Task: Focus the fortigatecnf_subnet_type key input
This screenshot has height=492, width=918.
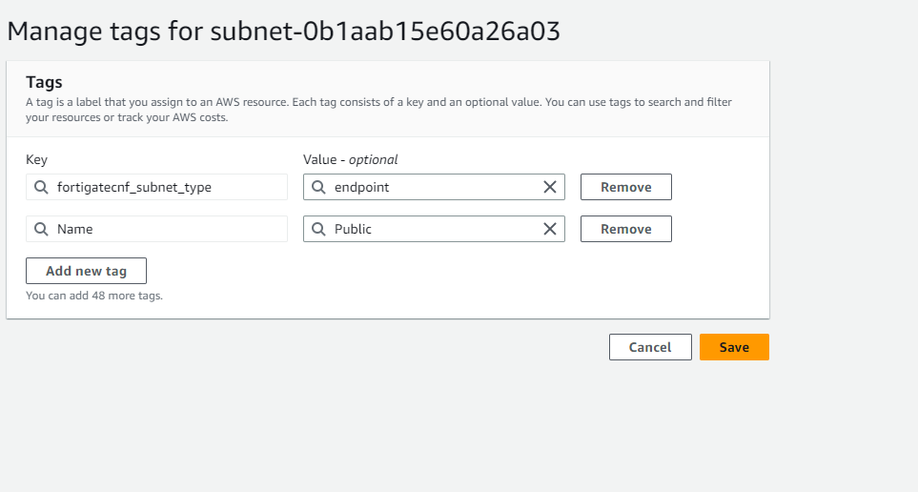Action: point(165,187)
